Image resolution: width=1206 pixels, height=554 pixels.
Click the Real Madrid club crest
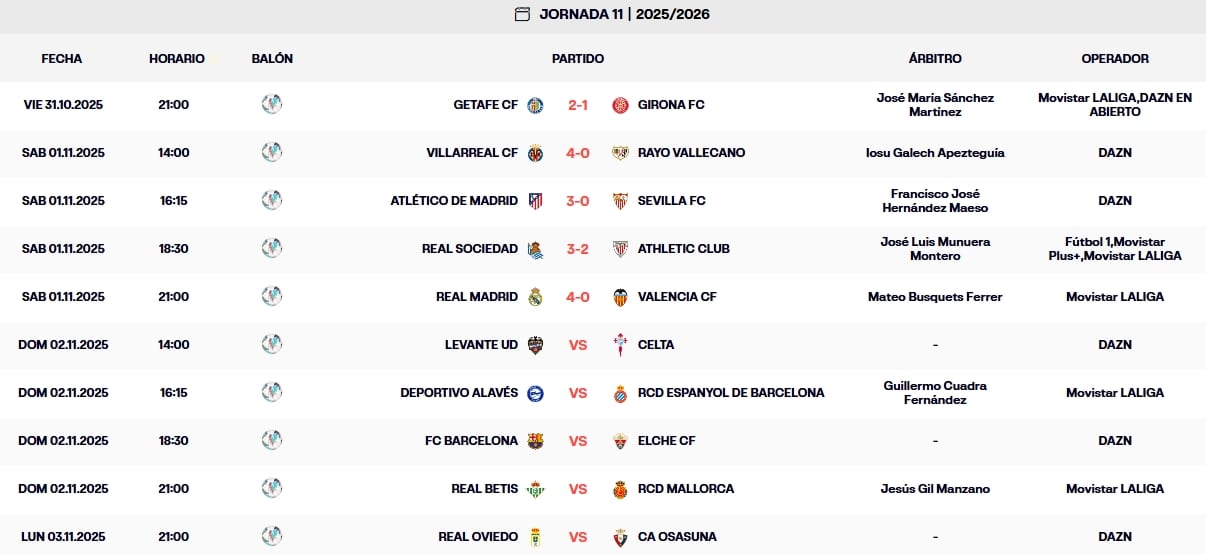[536, 297]
